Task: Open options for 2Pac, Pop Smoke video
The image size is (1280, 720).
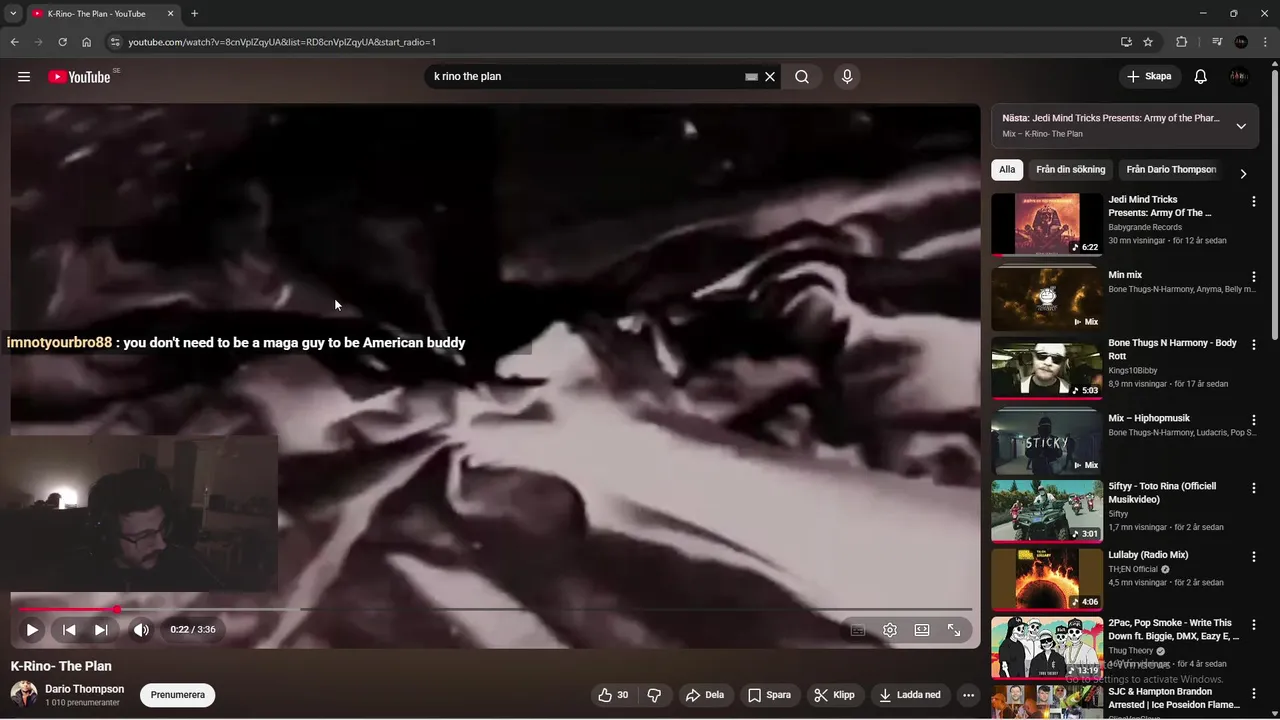Action: (x=1254, y=625)
